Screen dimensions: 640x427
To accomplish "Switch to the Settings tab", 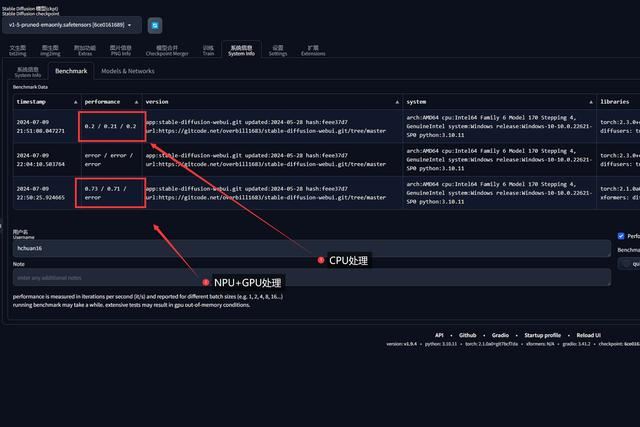I will pyautogui.click(x=278, y=50).
